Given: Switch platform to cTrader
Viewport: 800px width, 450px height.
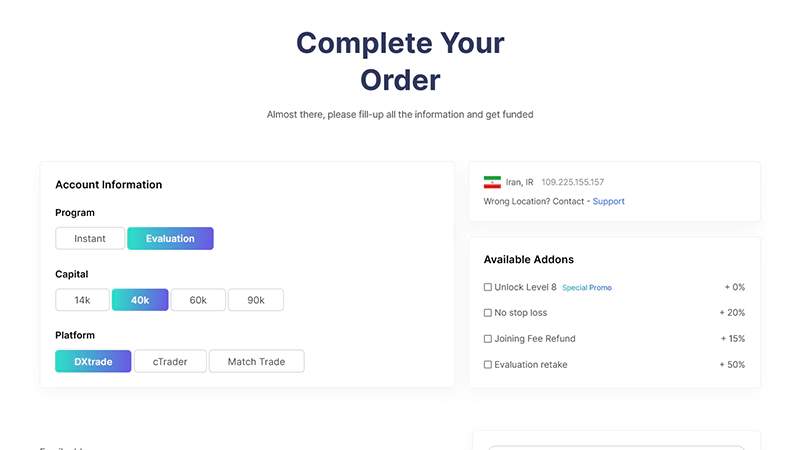Looking at the screenshot, I should (170, 361).
